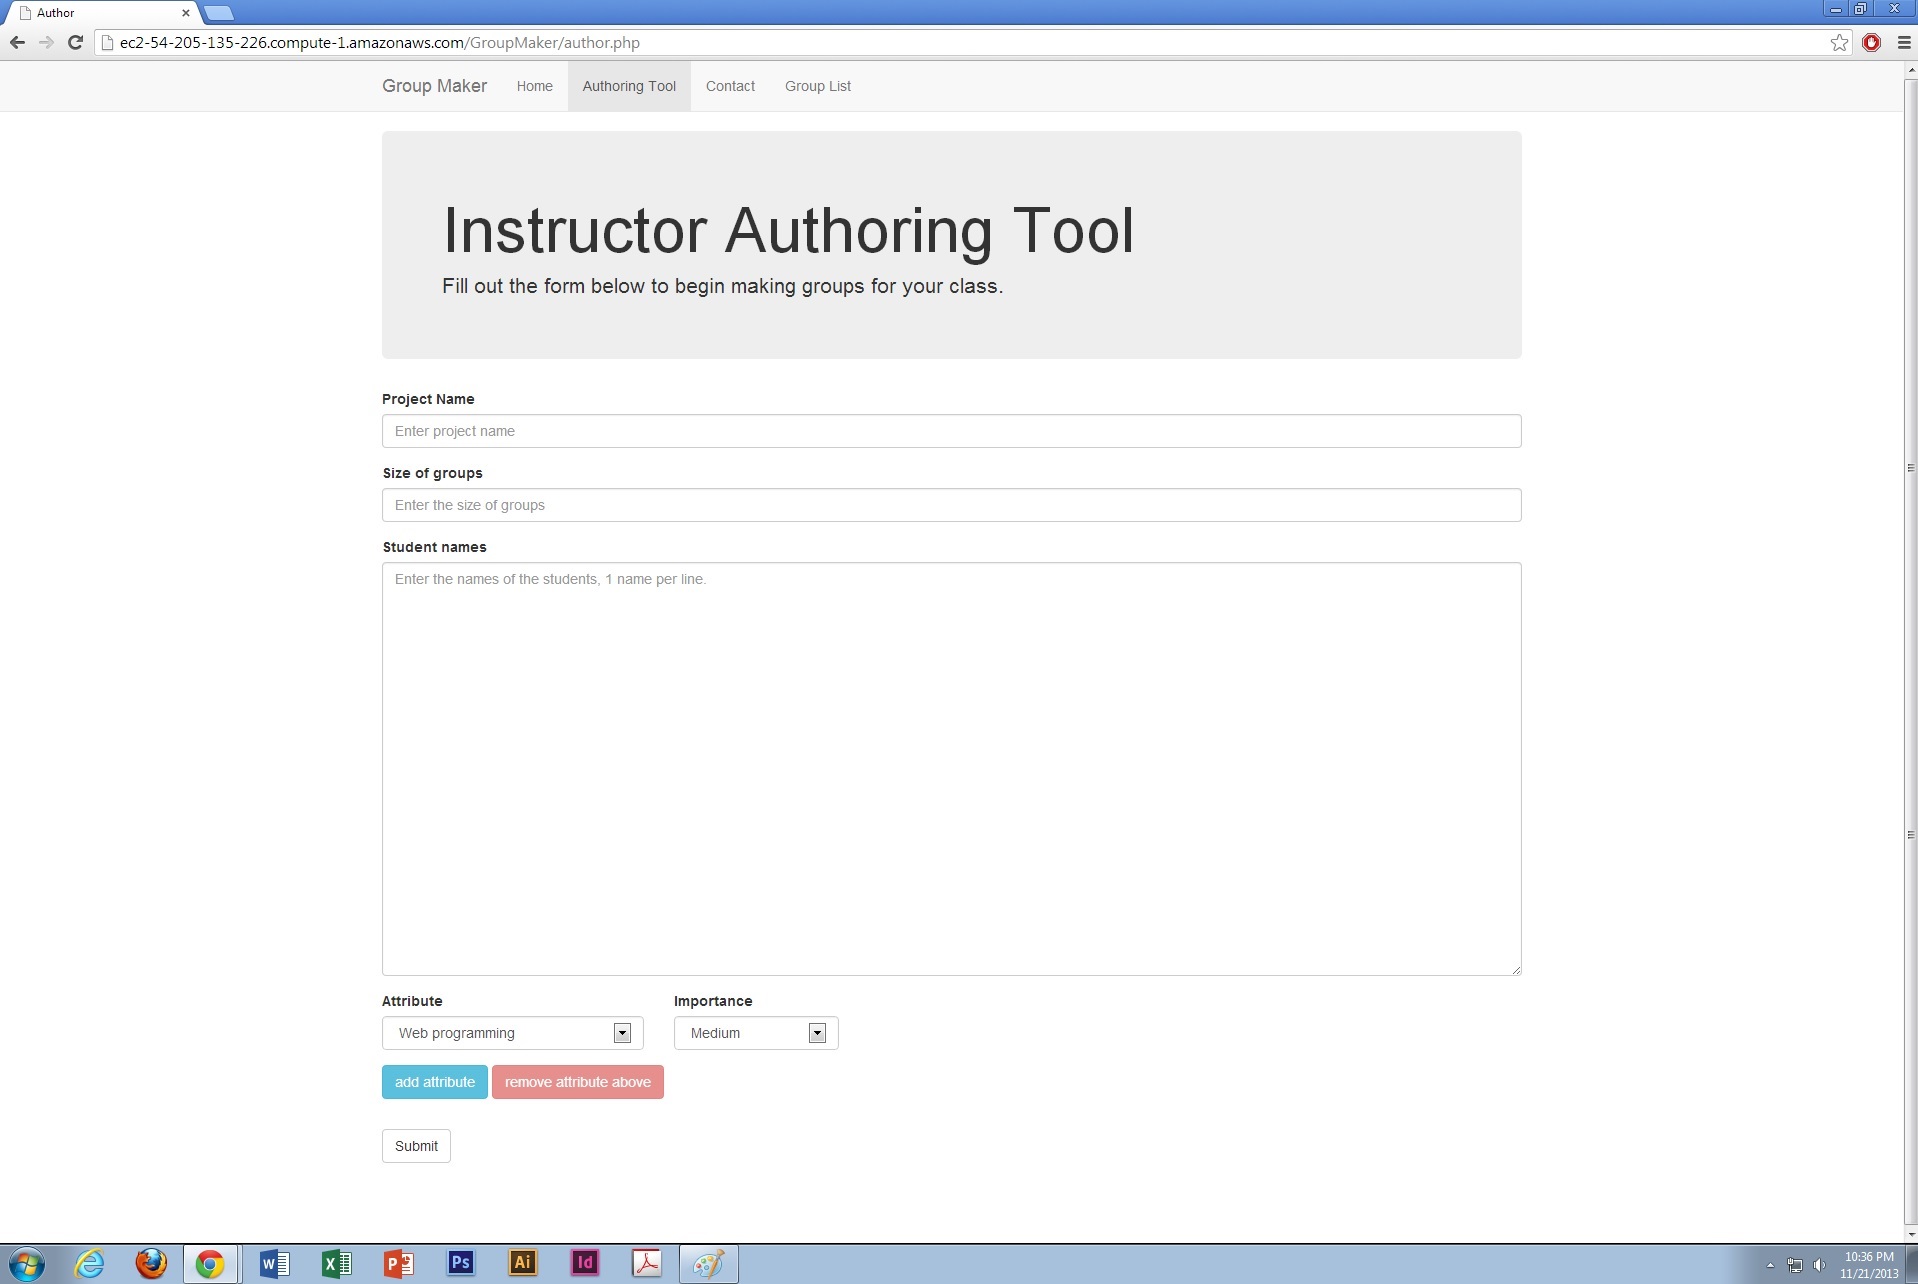Reload the page with the refresh icon
This screenshot has height=1284, width=1918.
[75, 42]
